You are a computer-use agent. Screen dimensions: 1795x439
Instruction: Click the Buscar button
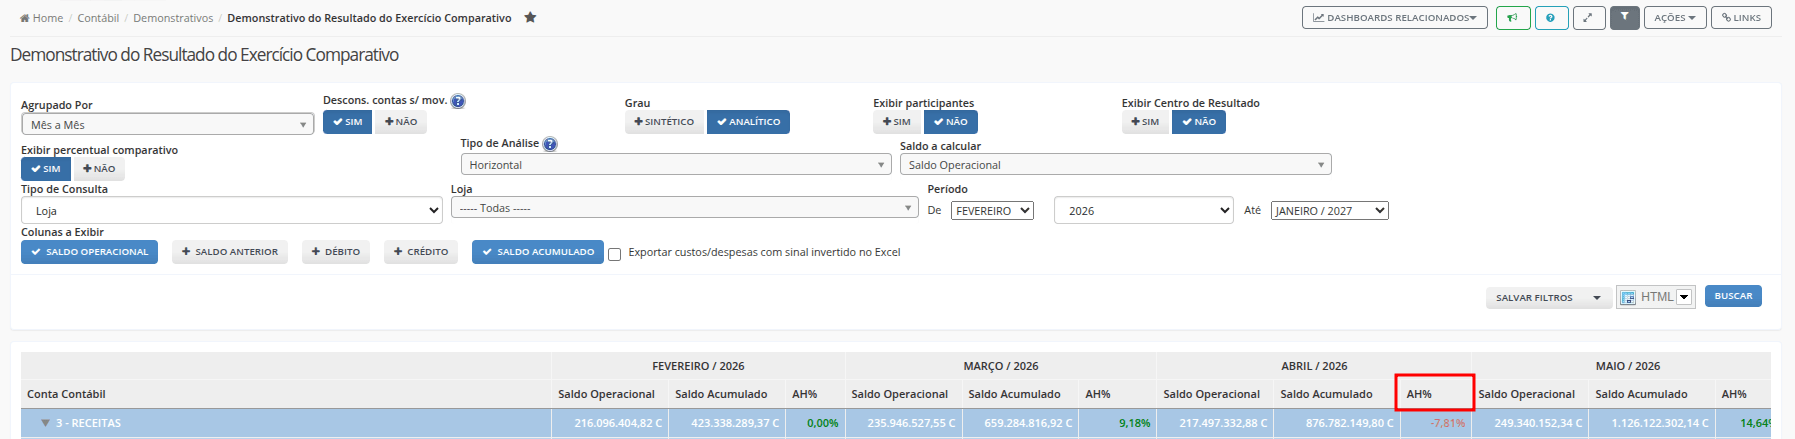point(1733,296)
